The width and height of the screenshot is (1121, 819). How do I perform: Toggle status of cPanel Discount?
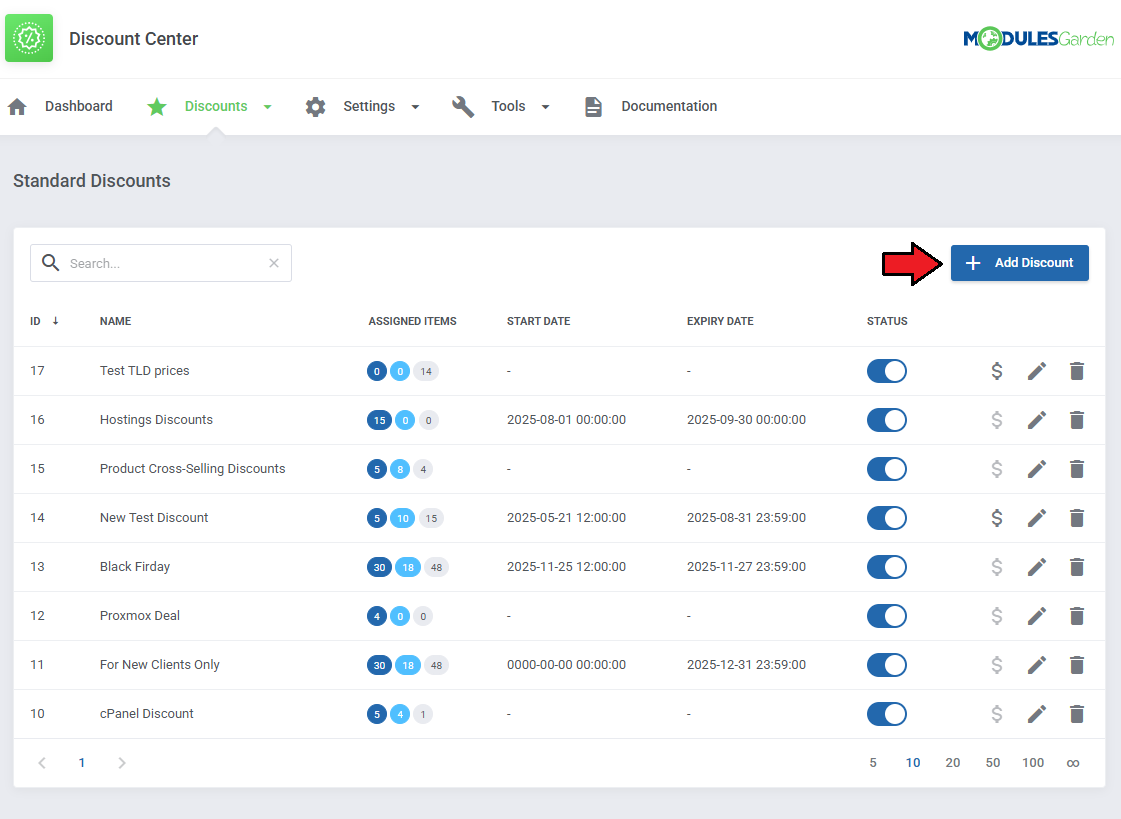[887, 713]
